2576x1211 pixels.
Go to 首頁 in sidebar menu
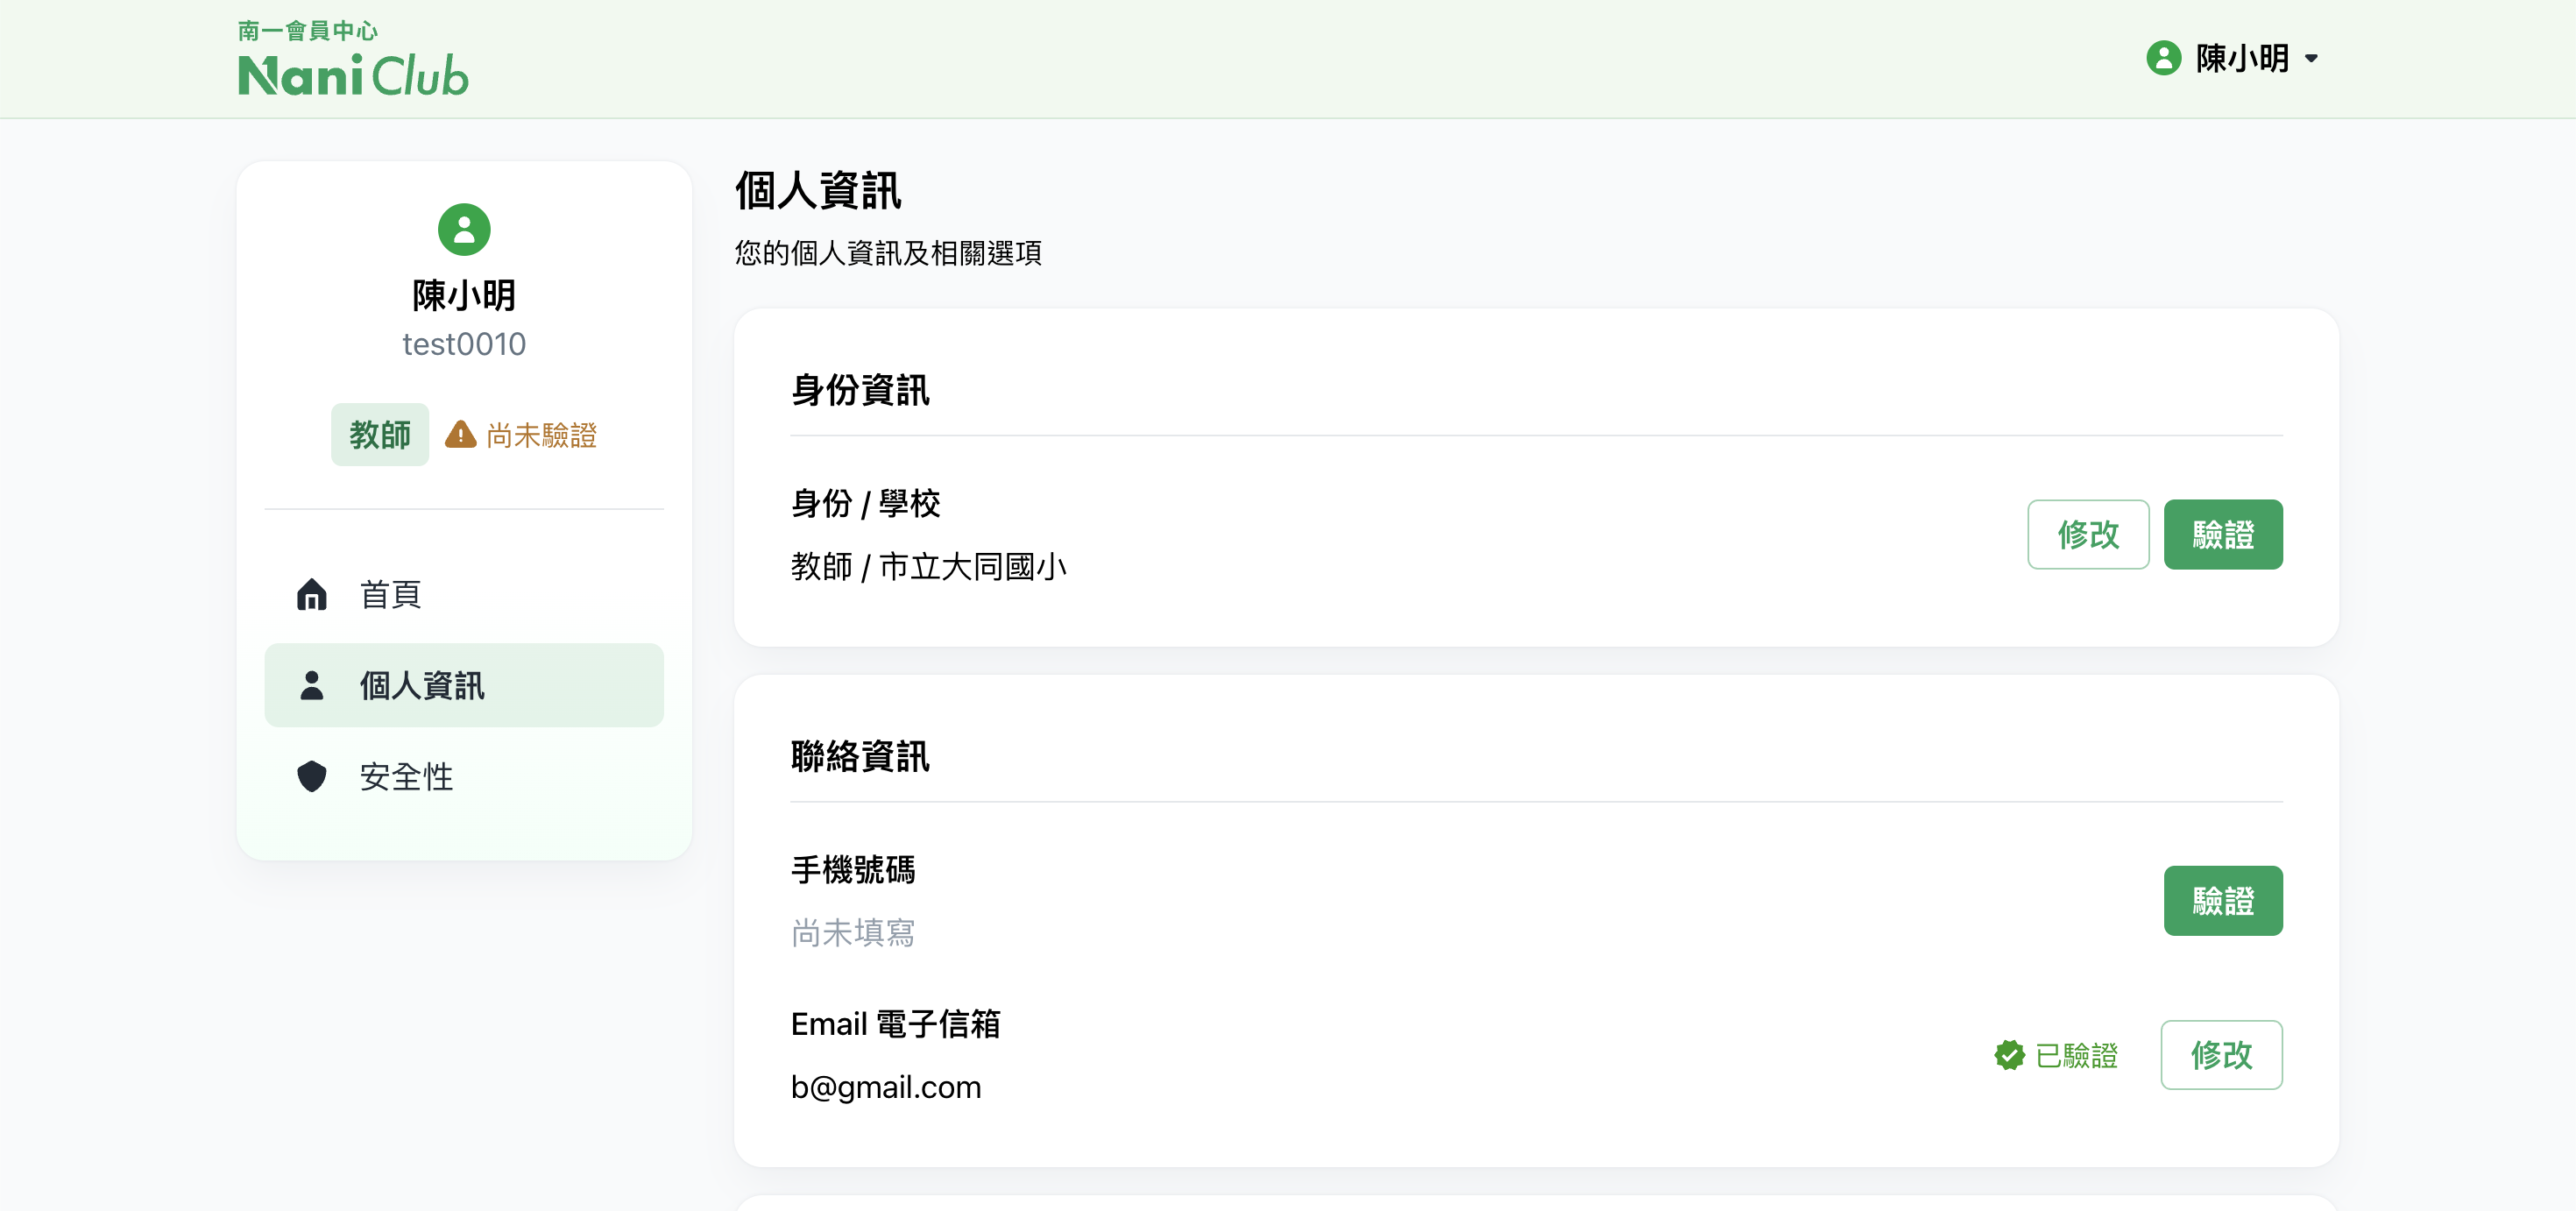coord(464,594)
